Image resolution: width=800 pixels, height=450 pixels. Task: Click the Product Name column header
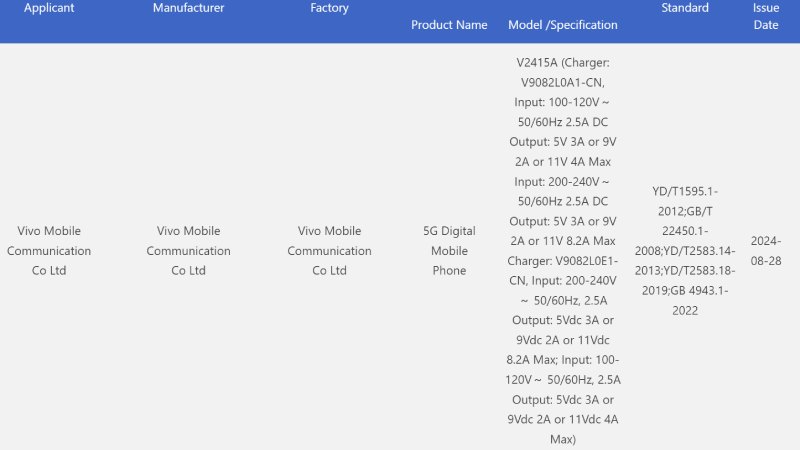click(x=449, y=24)
